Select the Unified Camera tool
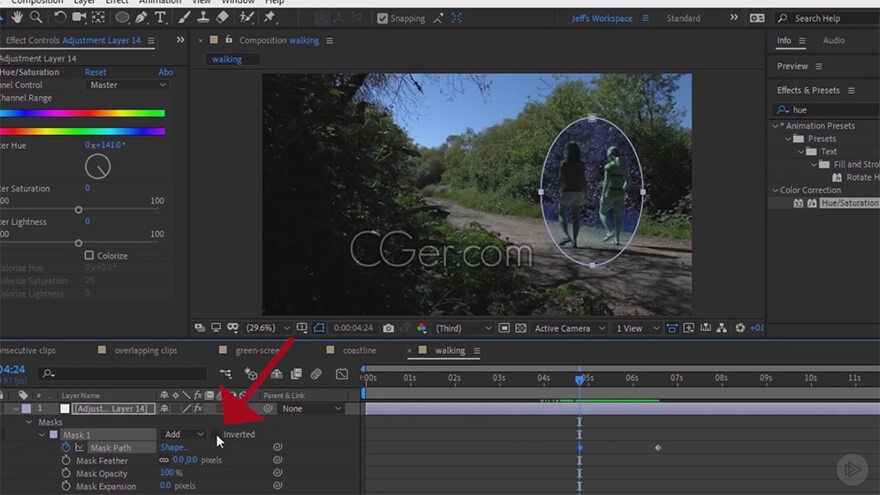The height and width of the screenshot is (495, 880). pyautogui.click(x=79, y=18)
